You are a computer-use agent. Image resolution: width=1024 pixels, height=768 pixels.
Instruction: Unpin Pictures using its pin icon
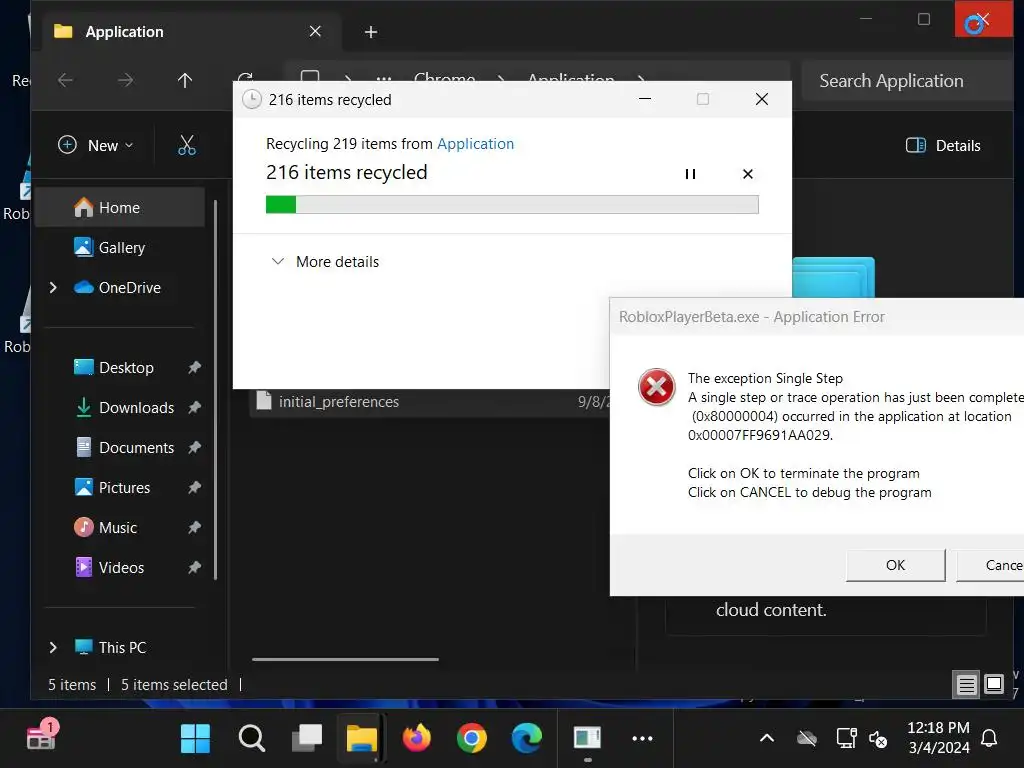click(194, 487)
